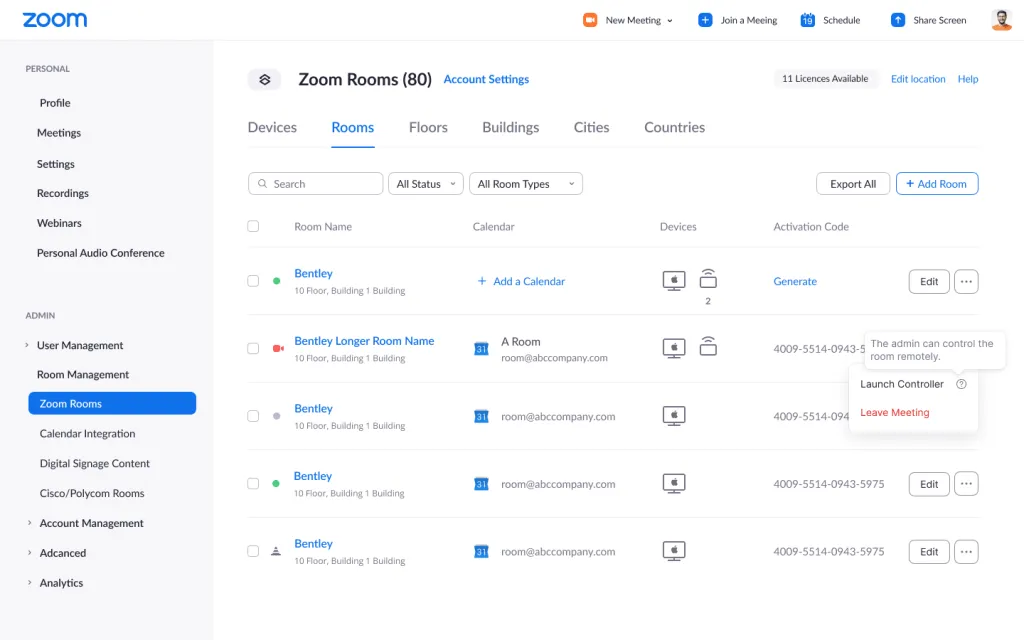Switch to the Devices tab

272,127
